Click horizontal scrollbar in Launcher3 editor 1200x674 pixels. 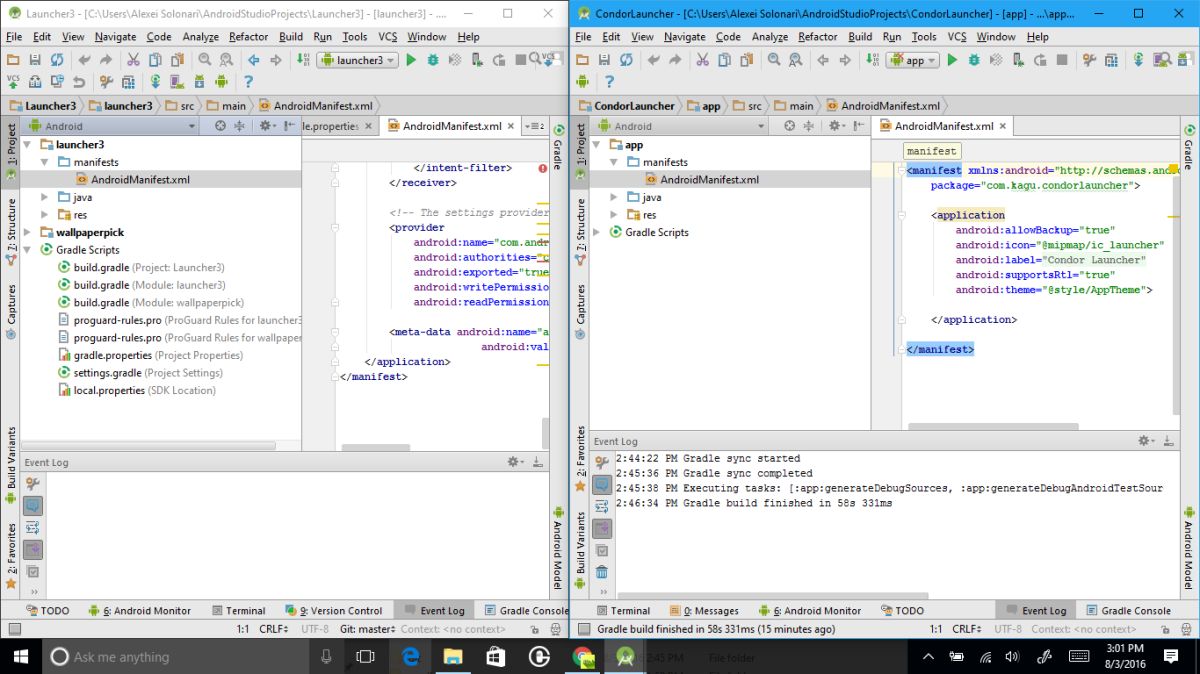(375, 447)
